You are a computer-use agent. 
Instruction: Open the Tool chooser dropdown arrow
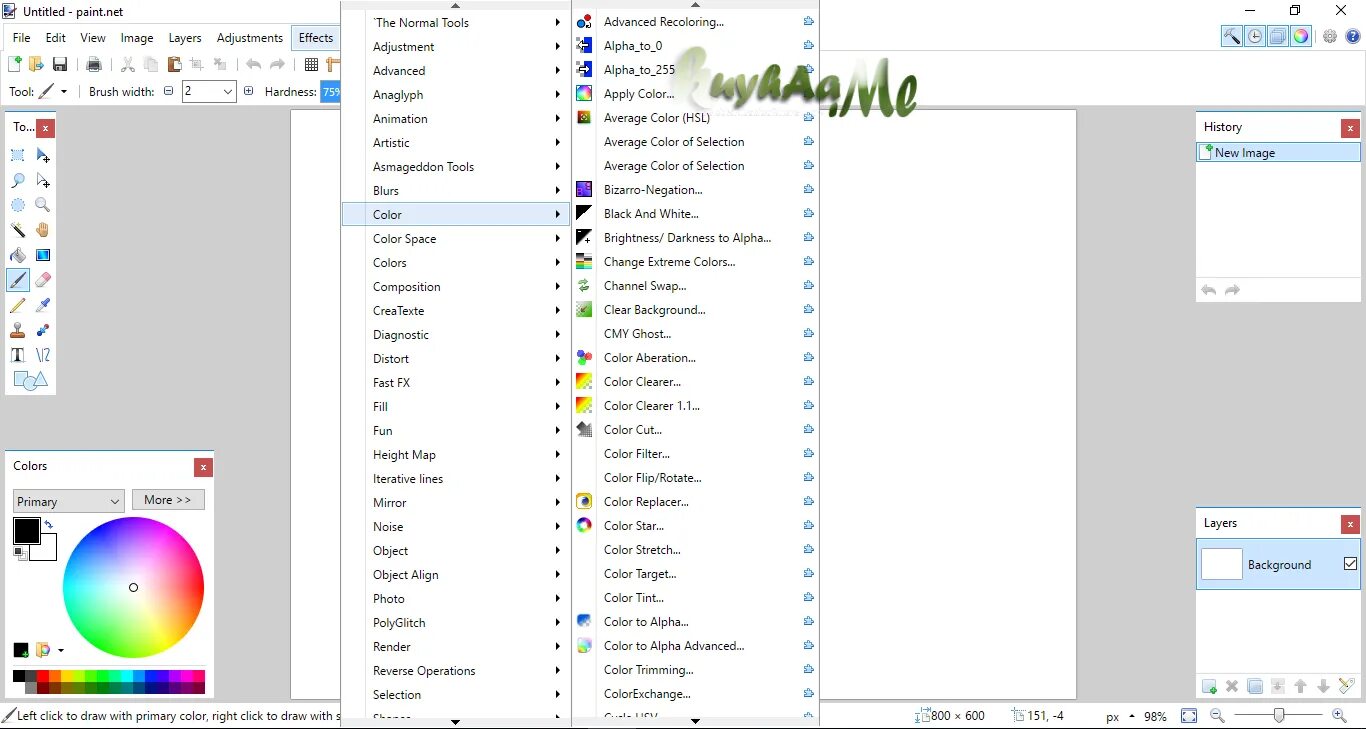click(x=64, y=91)
